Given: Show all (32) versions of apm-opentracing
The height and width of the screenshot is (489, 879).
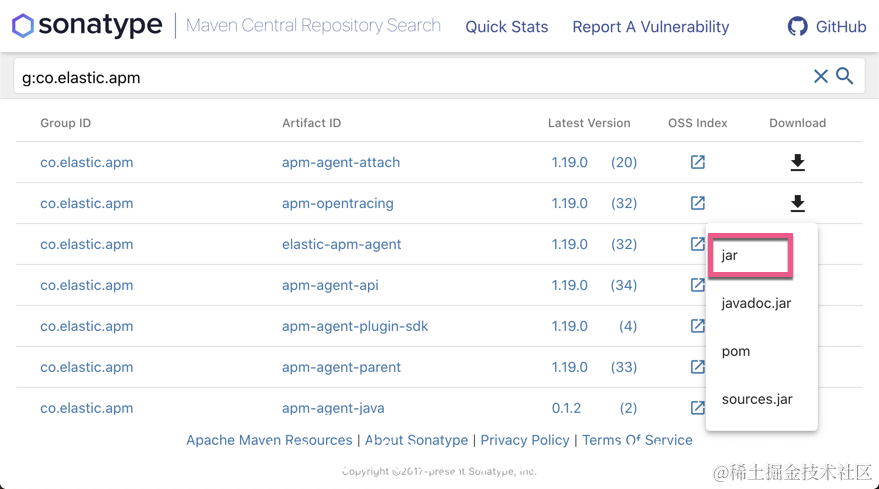Looking at the screenshot, I should (624, 203).
